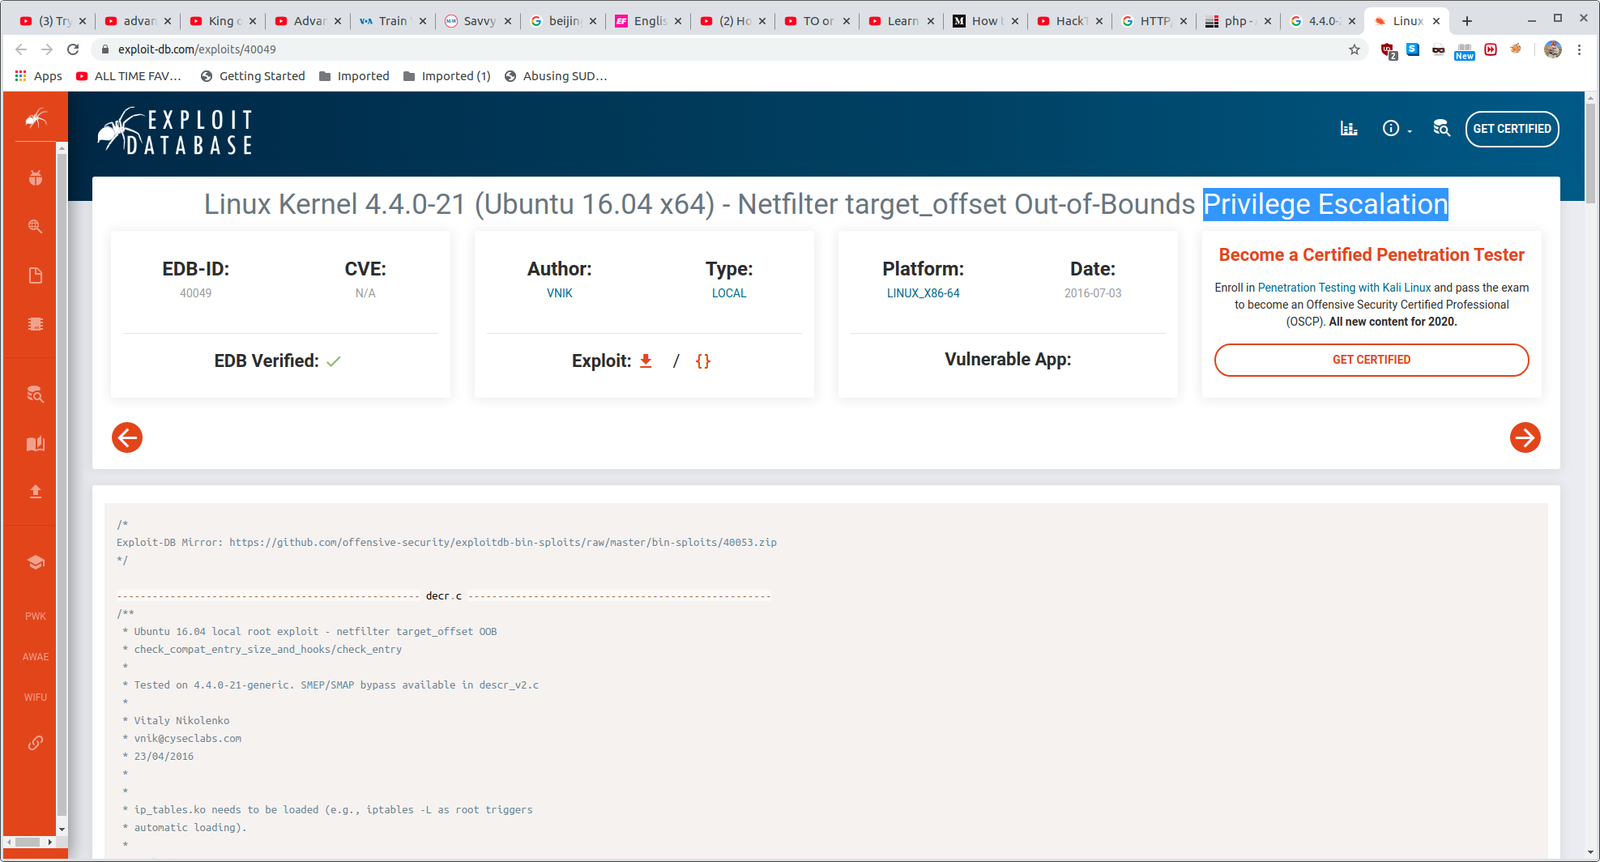Switch to the 'King c' browser tab
Screen dimensions: 1600x862
[x=222, y=21]
